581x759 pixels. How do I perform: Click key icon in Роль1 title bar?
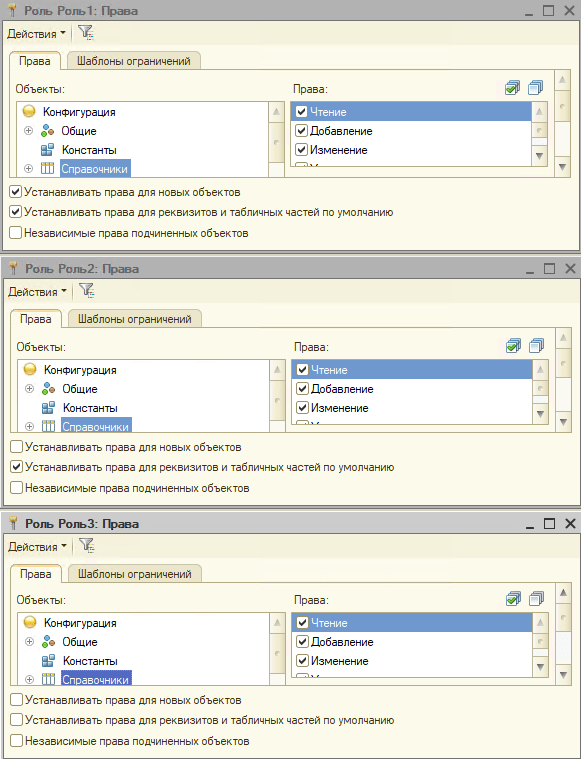point(13,10)
